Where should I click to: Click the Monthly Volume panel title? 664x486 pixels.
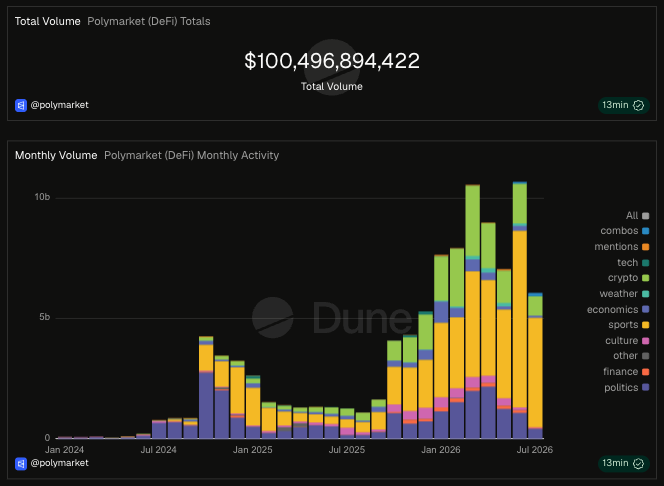point(56,155)
